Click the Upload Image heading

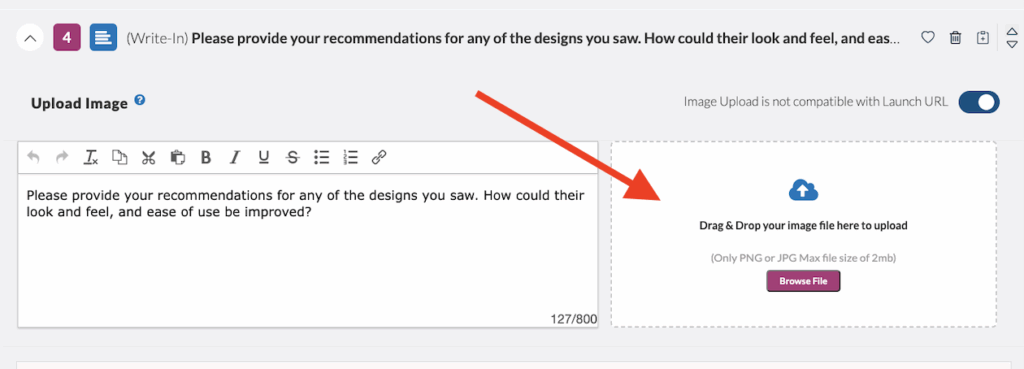pyautogui.click(x=79, y=104)
